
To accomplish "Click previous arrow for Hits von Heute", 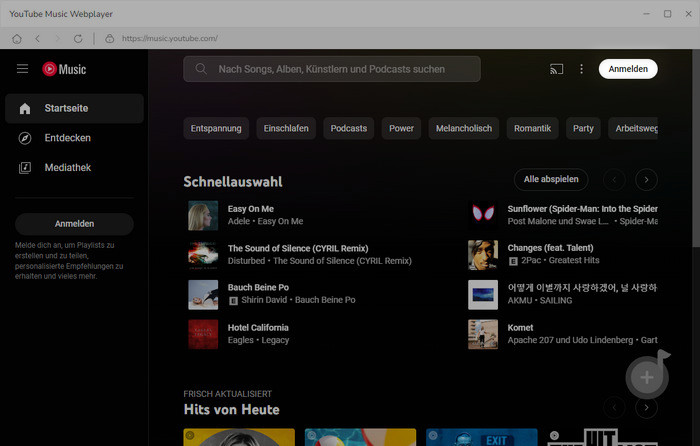I will click(614, 407).
